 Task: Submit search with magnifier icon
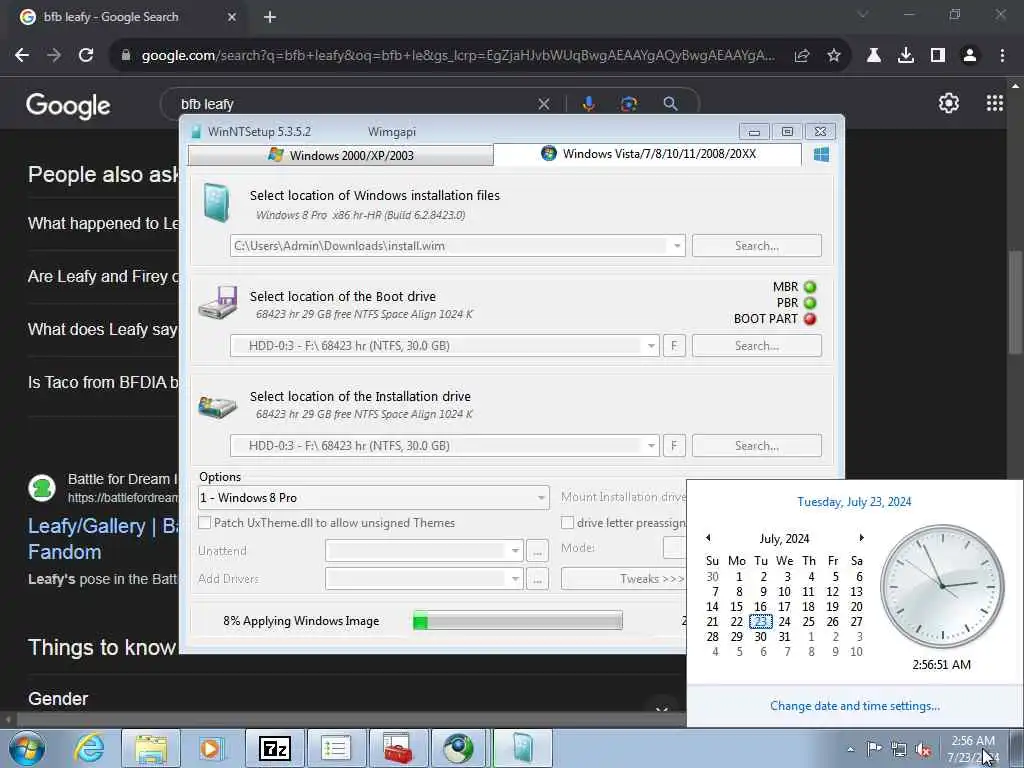click(670, 104)
